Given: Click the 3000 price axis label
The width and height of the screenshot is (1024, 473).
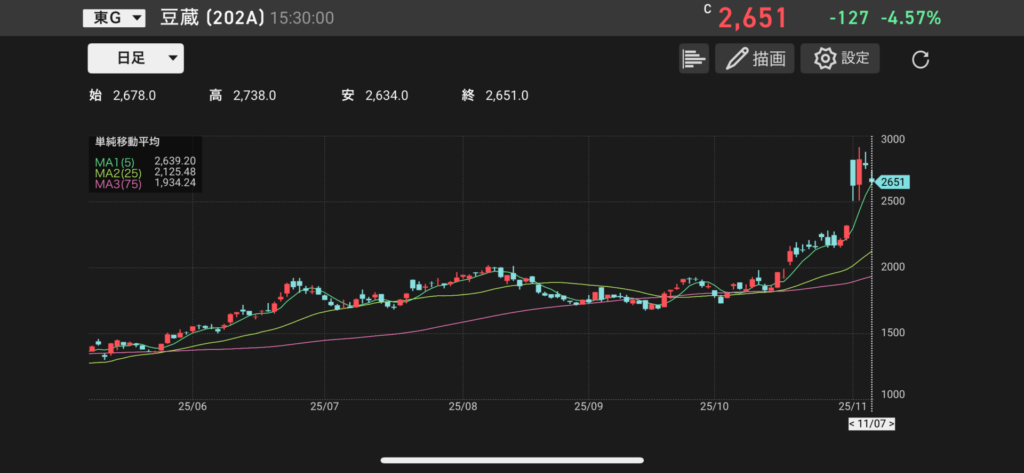Looking at the screenshot, I should 893,140.
